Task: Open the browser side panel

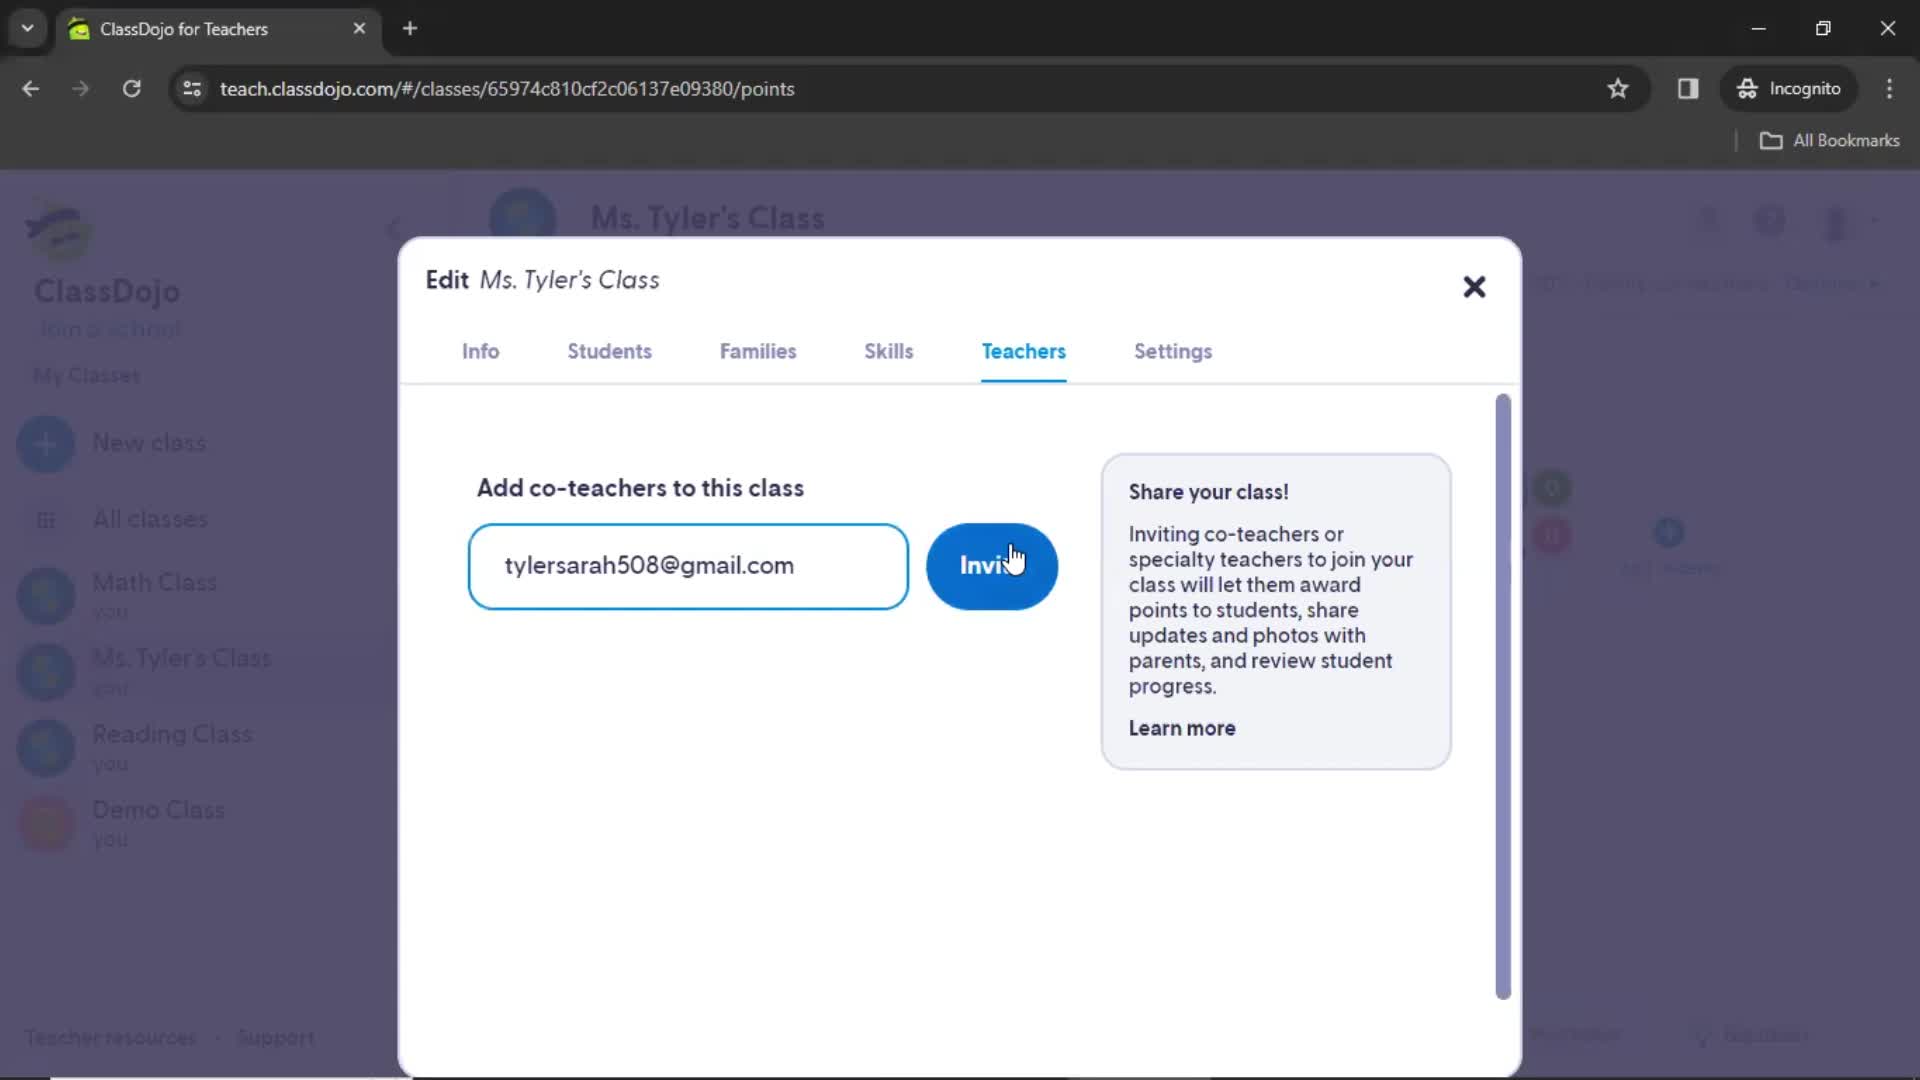Action: pos(1688,89)
